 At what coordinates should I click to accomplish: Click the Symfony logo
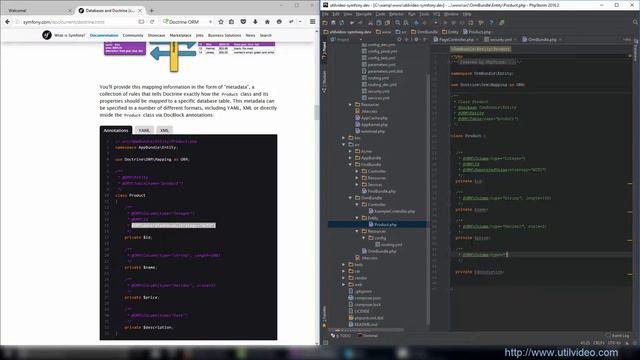47,35
